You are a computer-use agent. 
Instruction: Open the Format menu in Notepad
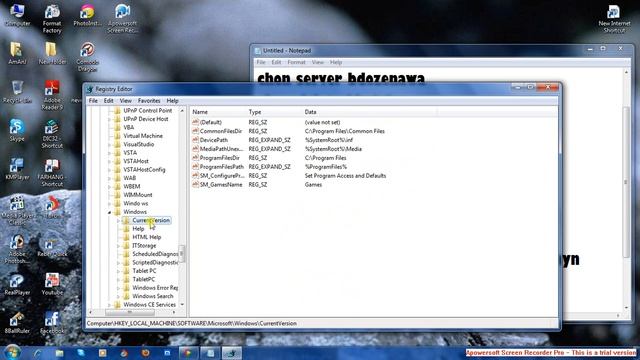point(296,62)
